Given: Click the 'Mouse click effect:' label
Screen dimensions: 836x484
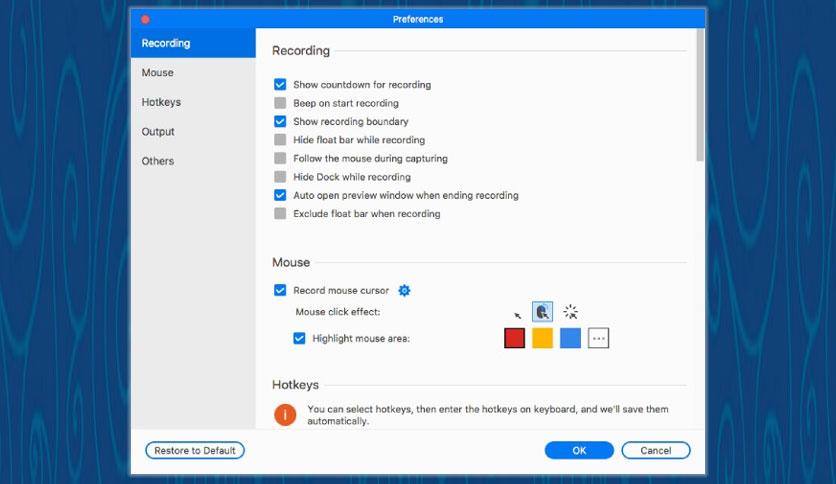Looking at the screenshot, I should [x=337, y=312].
